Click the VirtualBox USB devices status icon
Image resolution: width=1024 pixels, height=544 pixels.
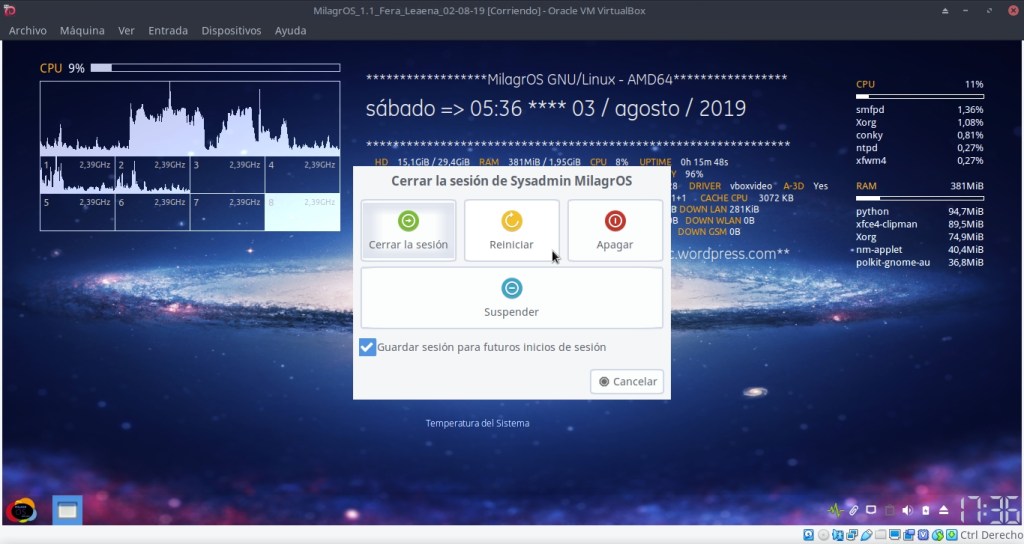pos(867,535)
